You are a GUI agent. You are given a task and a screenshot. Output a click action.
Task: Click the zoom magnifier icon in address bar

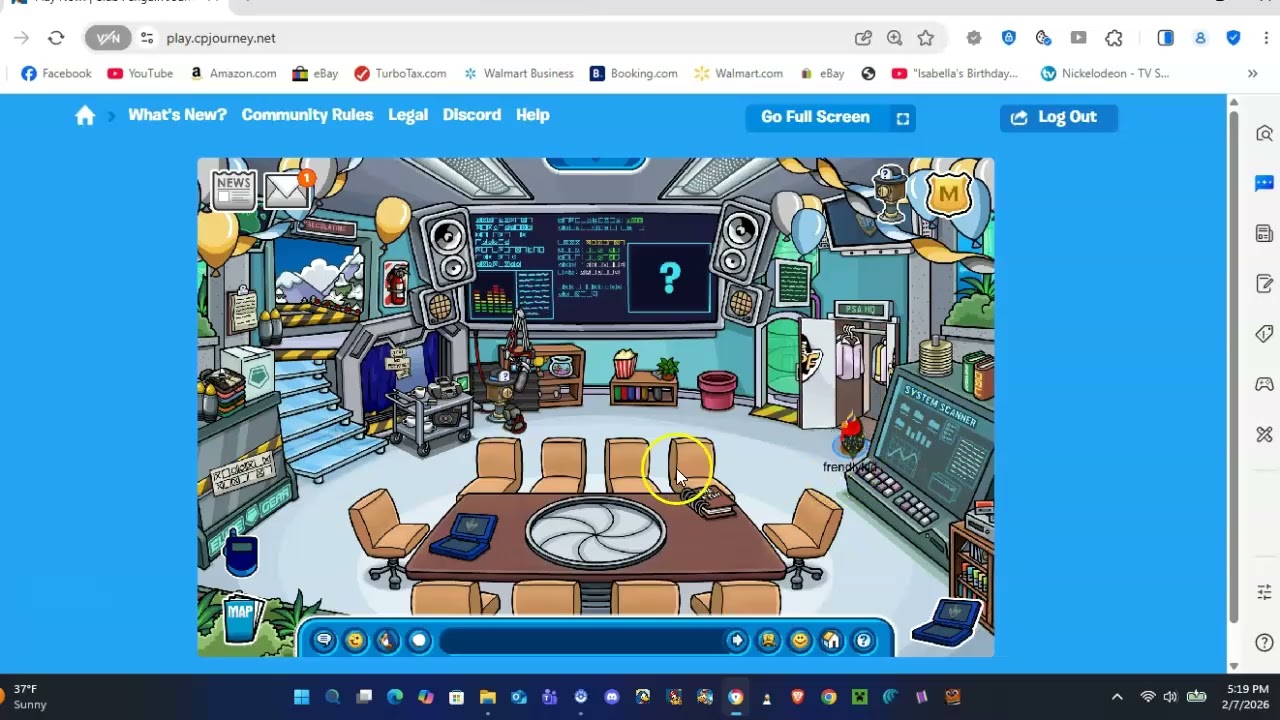[894, 38]
